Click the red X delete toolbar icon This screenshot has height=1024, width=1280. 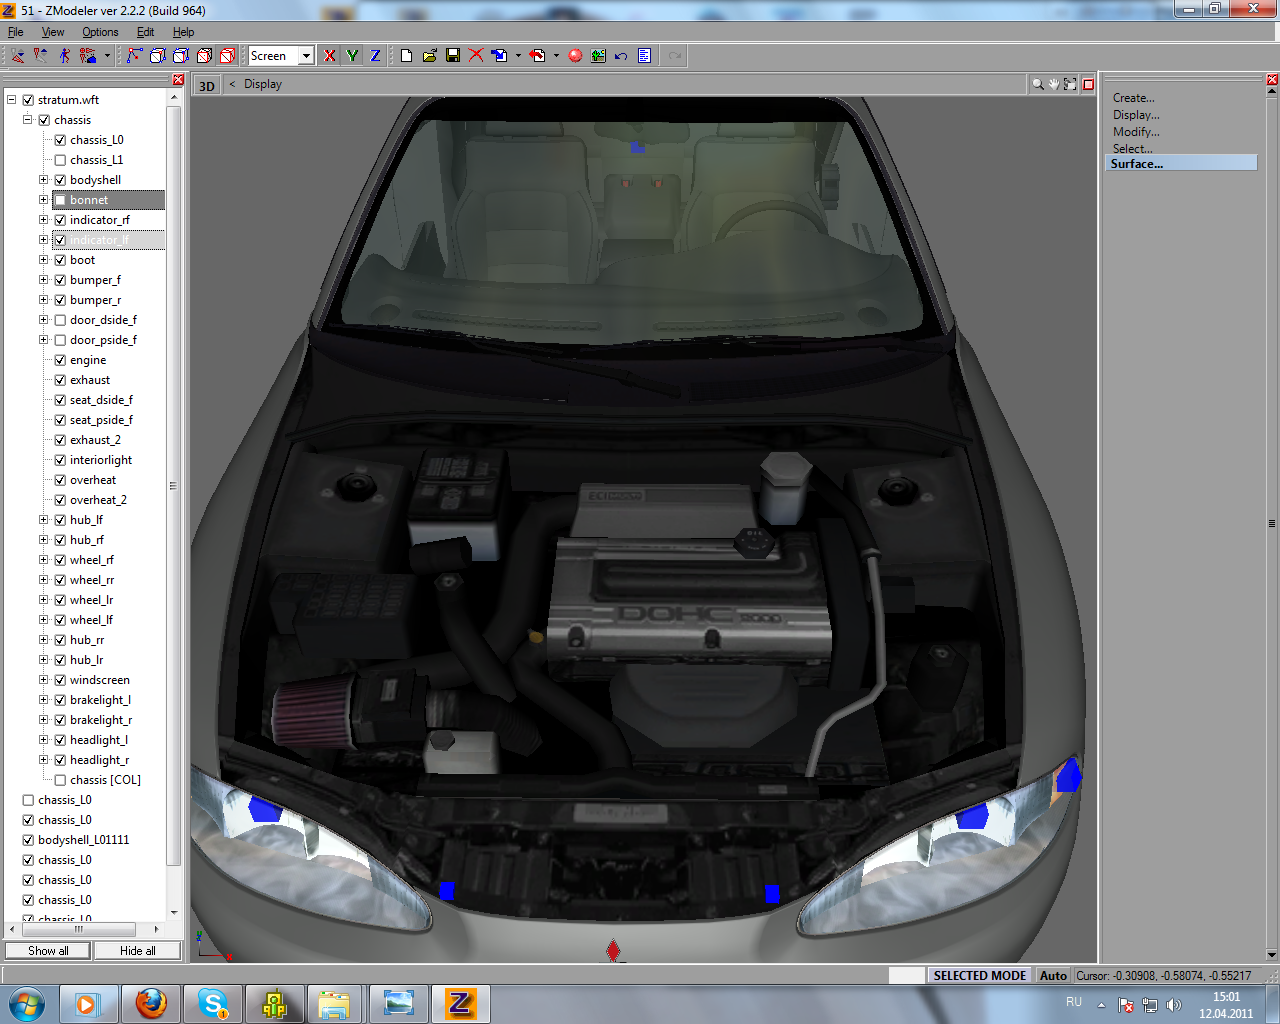click(476, 56)
